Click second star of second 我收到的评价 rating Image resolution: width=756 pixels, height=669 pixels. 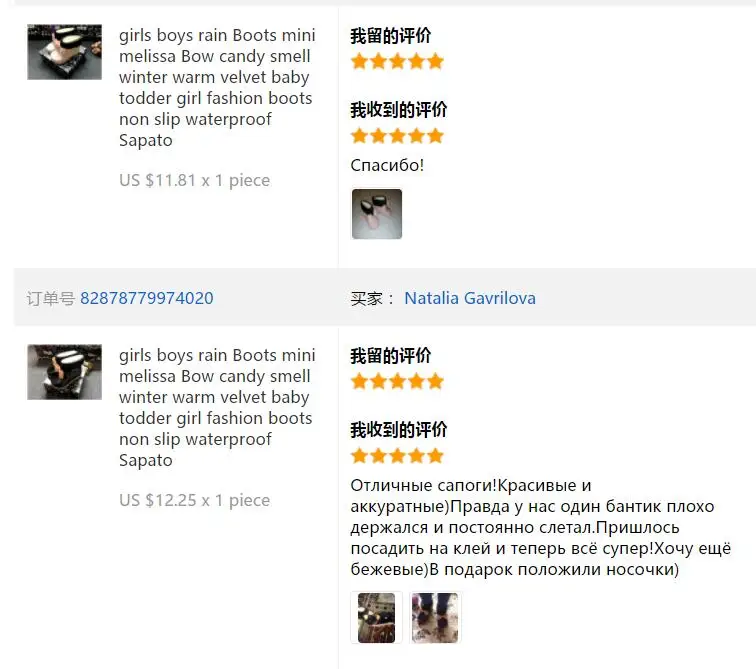378,456
